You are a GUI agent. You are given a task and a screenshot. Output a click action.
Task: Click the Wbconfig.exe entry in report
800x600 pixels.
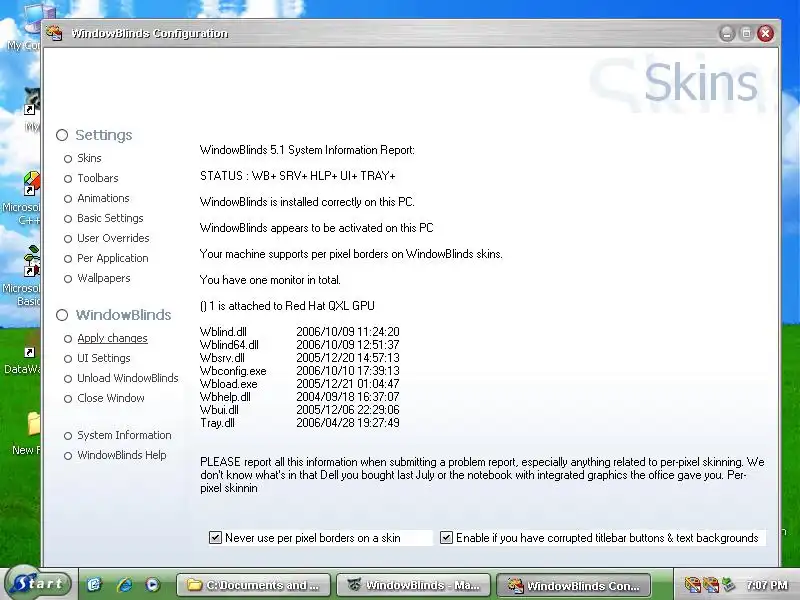point(233,371)
